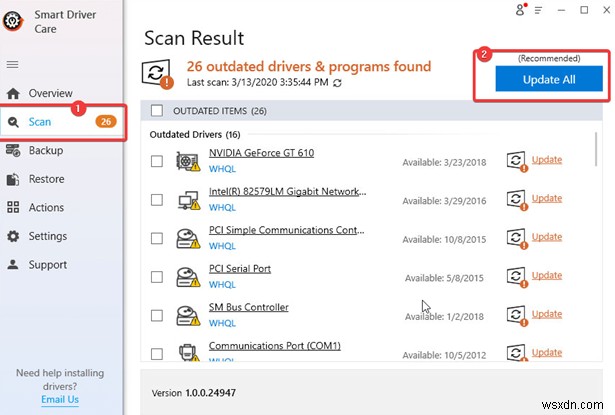Open the Settings section
Screen dimensions: 615x415
tap(48, 236)
